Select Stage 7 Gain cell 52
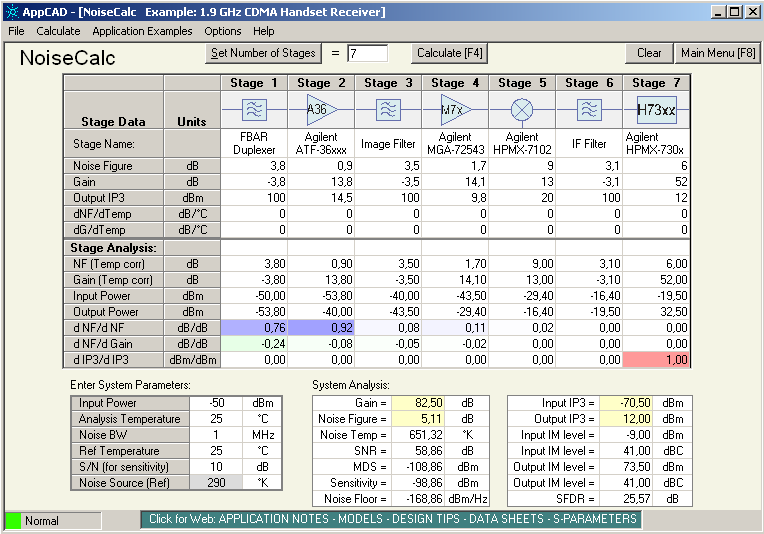Viewport: 764px width, 534px height. [x=656, y=182]
